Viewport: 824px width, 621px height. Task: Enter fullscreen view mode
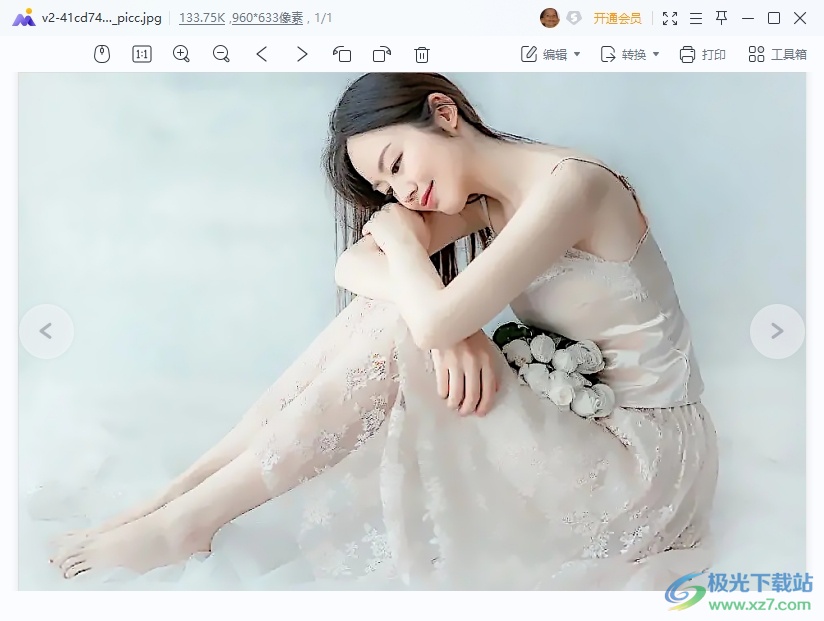(x=670, y=18)
